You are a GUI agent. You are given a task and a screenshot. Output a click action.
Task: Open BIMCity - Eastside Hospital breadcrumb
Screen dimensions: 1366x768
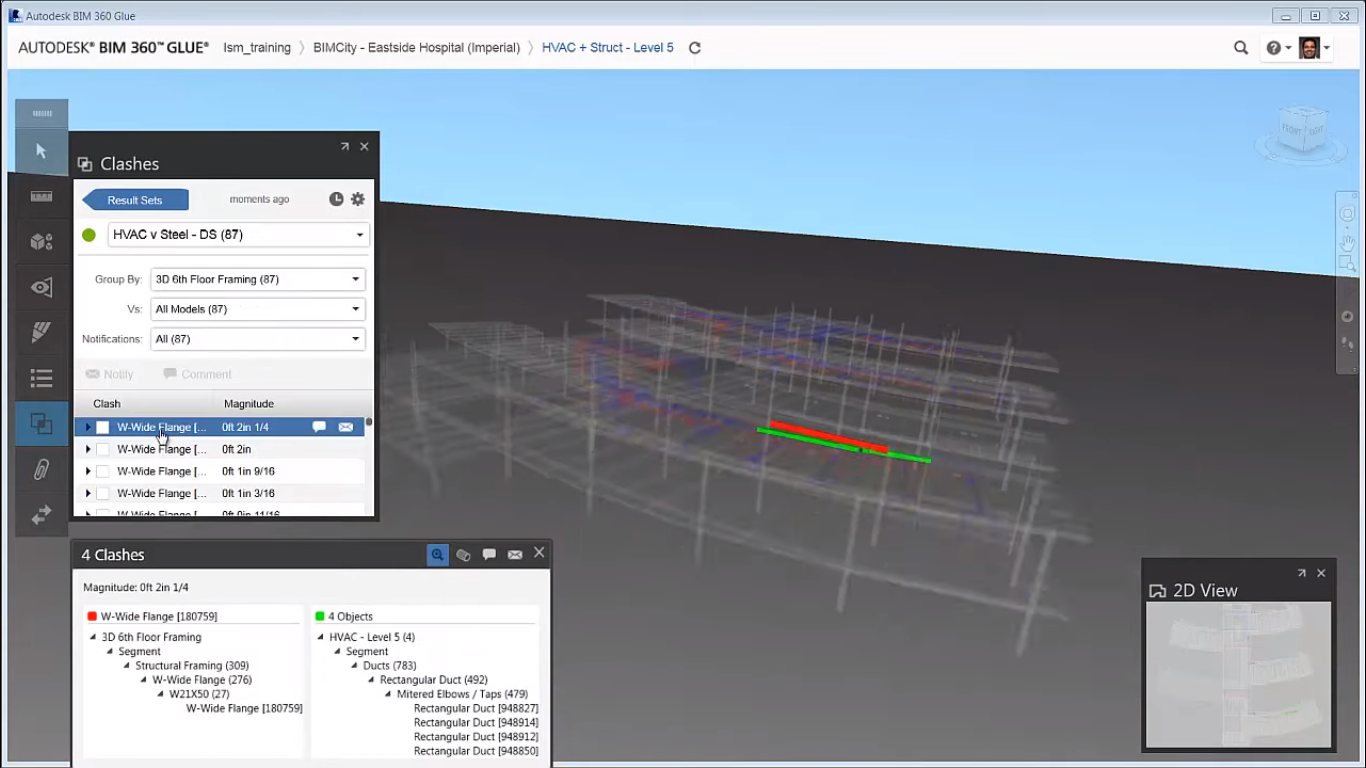tap(417, 48)
